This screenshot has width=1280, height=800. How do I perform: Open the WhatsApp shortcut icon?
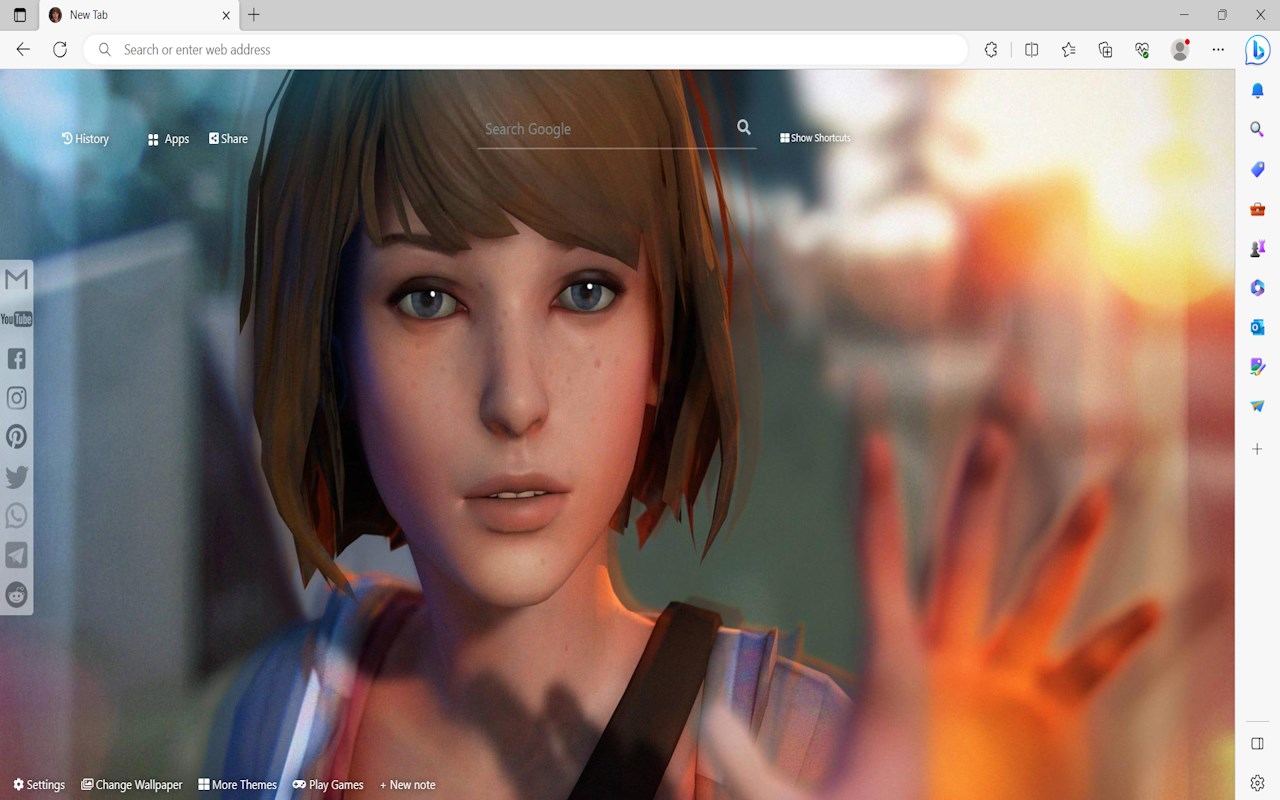[x=16, y=516]
